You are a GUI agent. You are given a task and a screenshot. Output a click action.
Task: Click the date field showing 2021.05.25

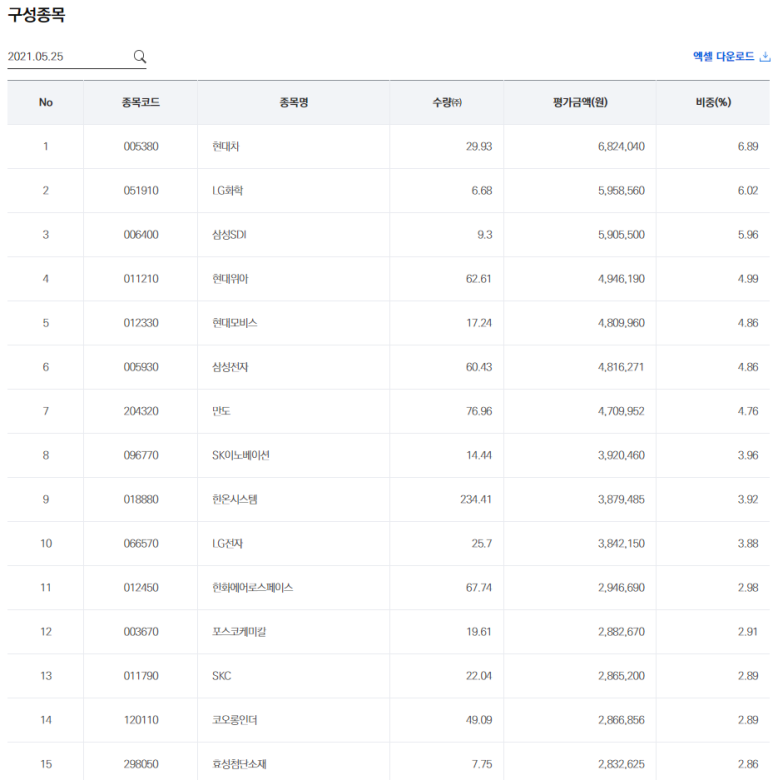[77, 56]
